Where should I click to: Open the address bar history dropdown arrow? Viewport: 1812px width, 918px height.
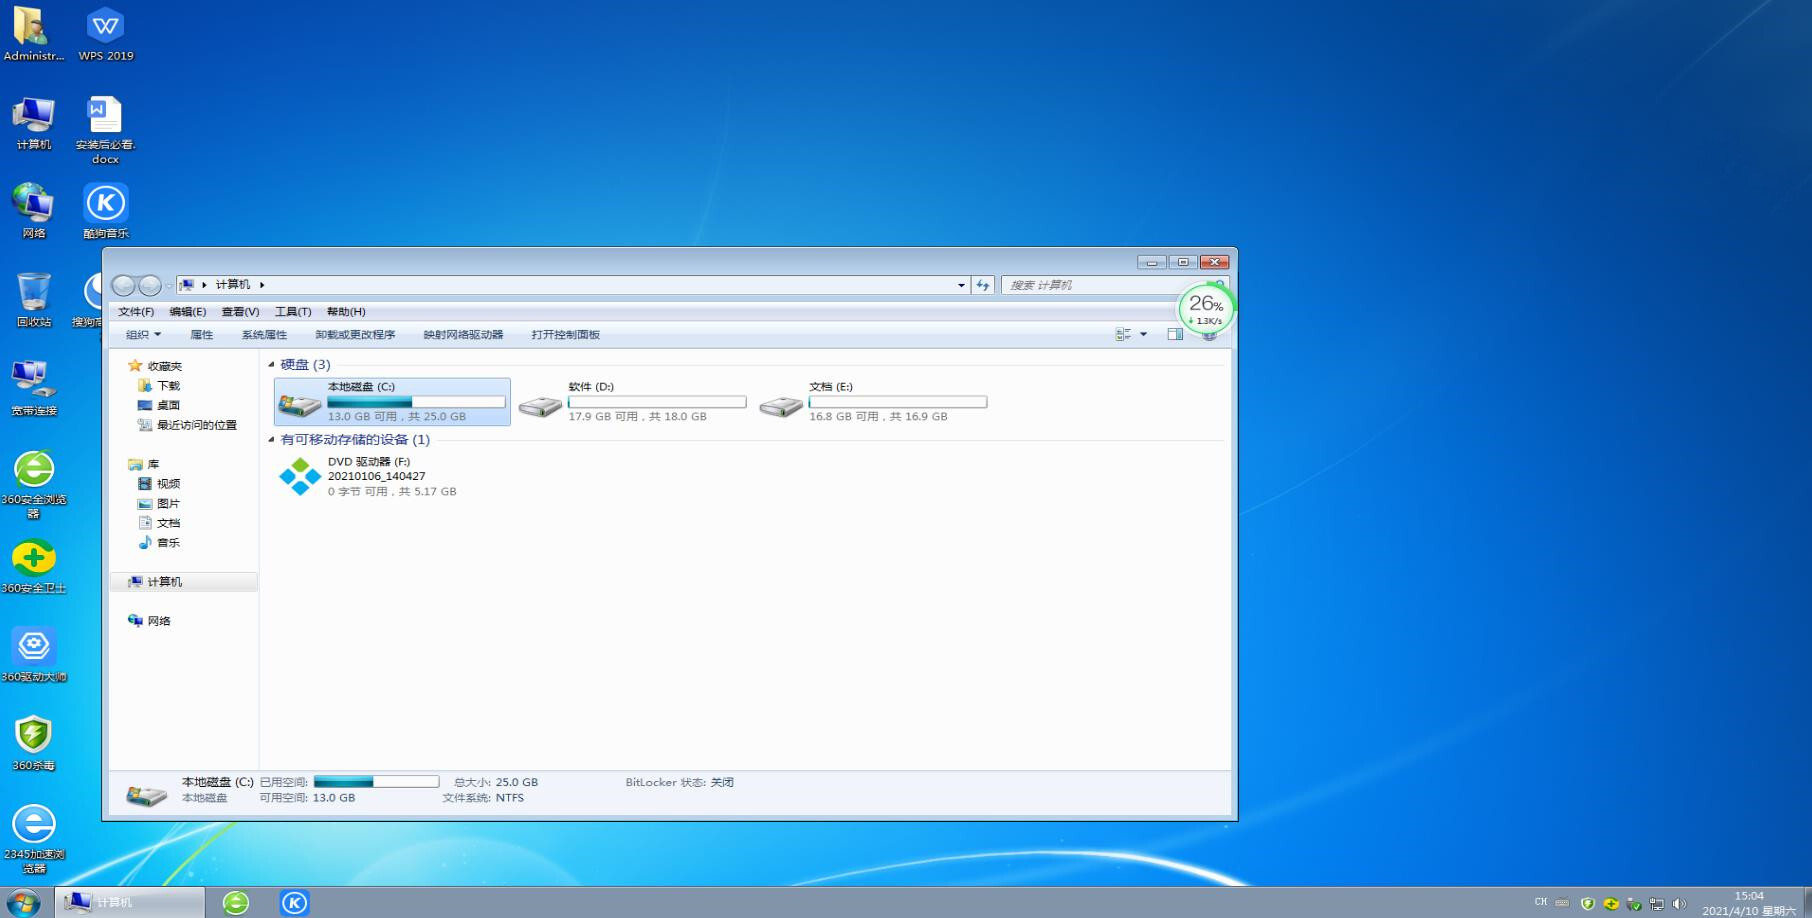pyautogui.click(x=961, y=285)
